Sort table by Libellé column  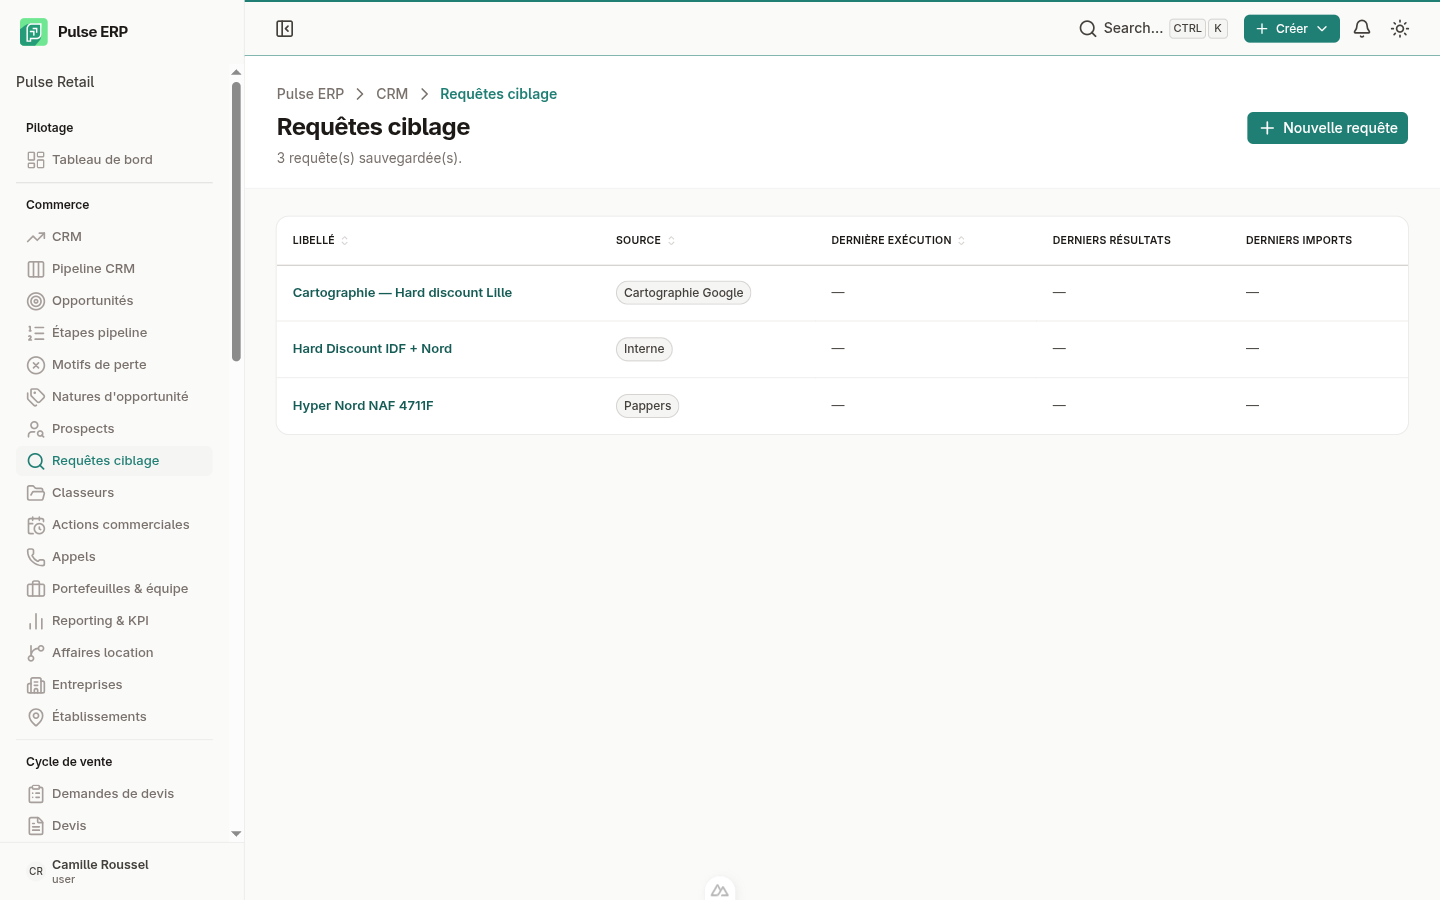pyautogui.click(x=320, y=241)
